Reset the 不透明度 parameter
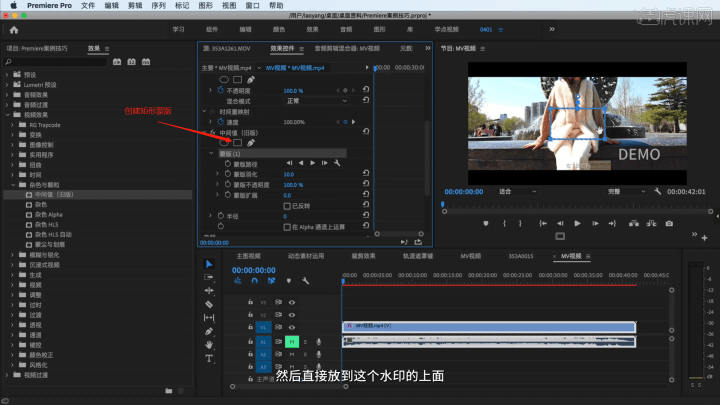Screen dimensions: 720x405 coord(366,90)
